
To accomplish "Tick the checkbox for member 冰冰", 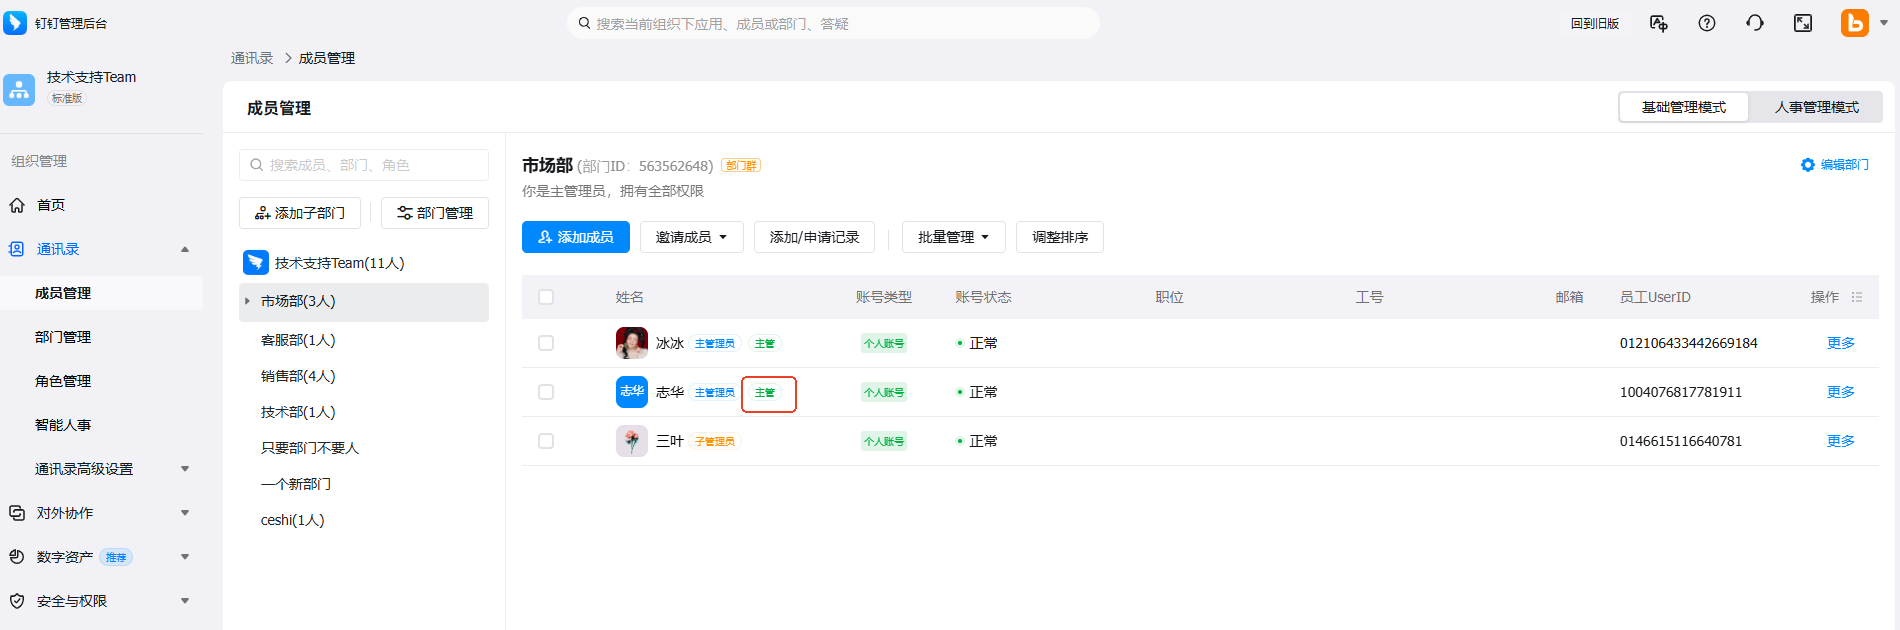I will point(546,343).
